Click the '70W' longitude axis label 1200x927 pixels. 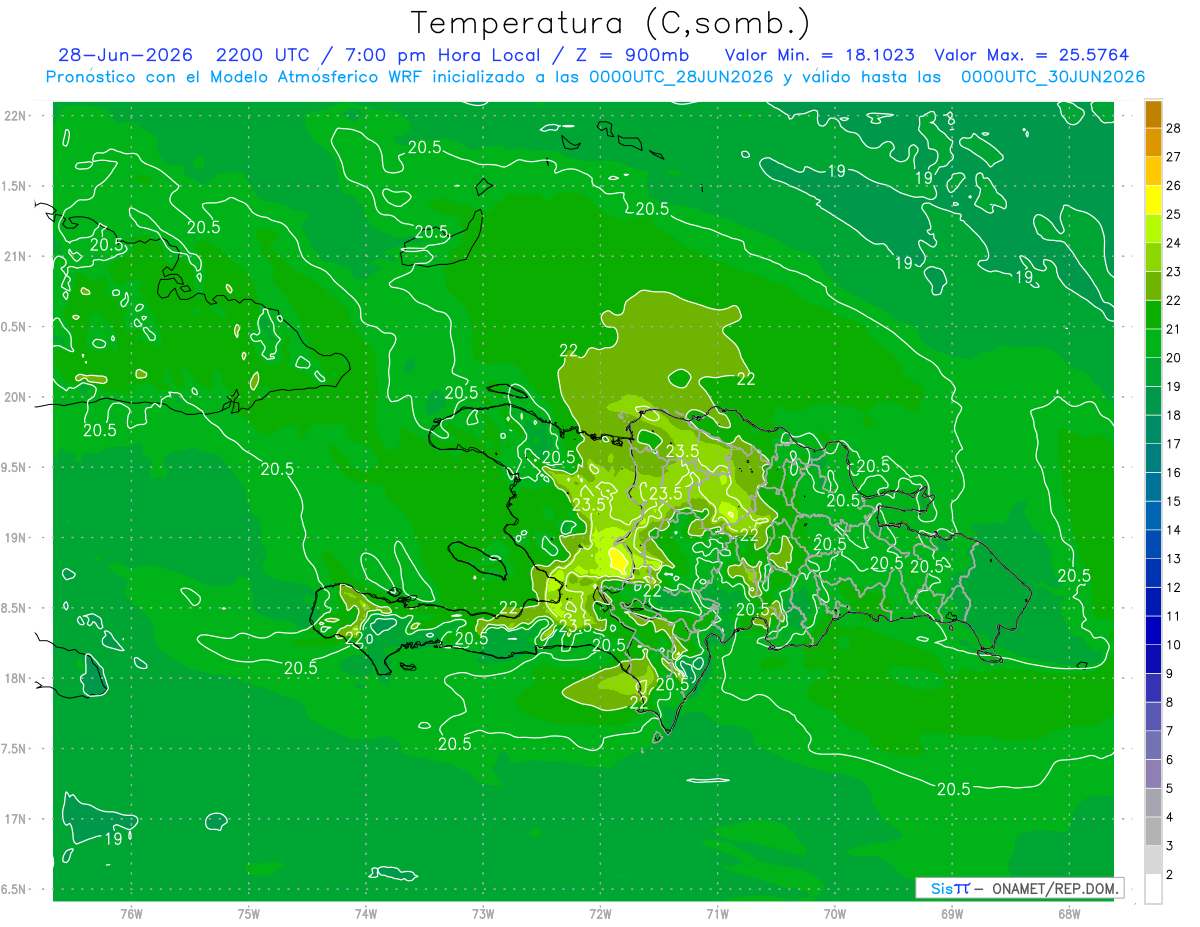pyautogui.click(x=835, y=914)
